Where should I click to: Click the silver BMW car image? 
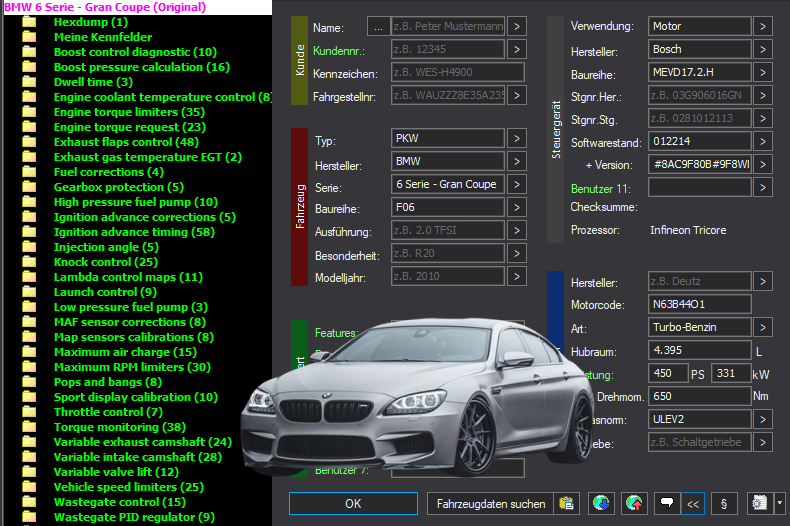418,398
